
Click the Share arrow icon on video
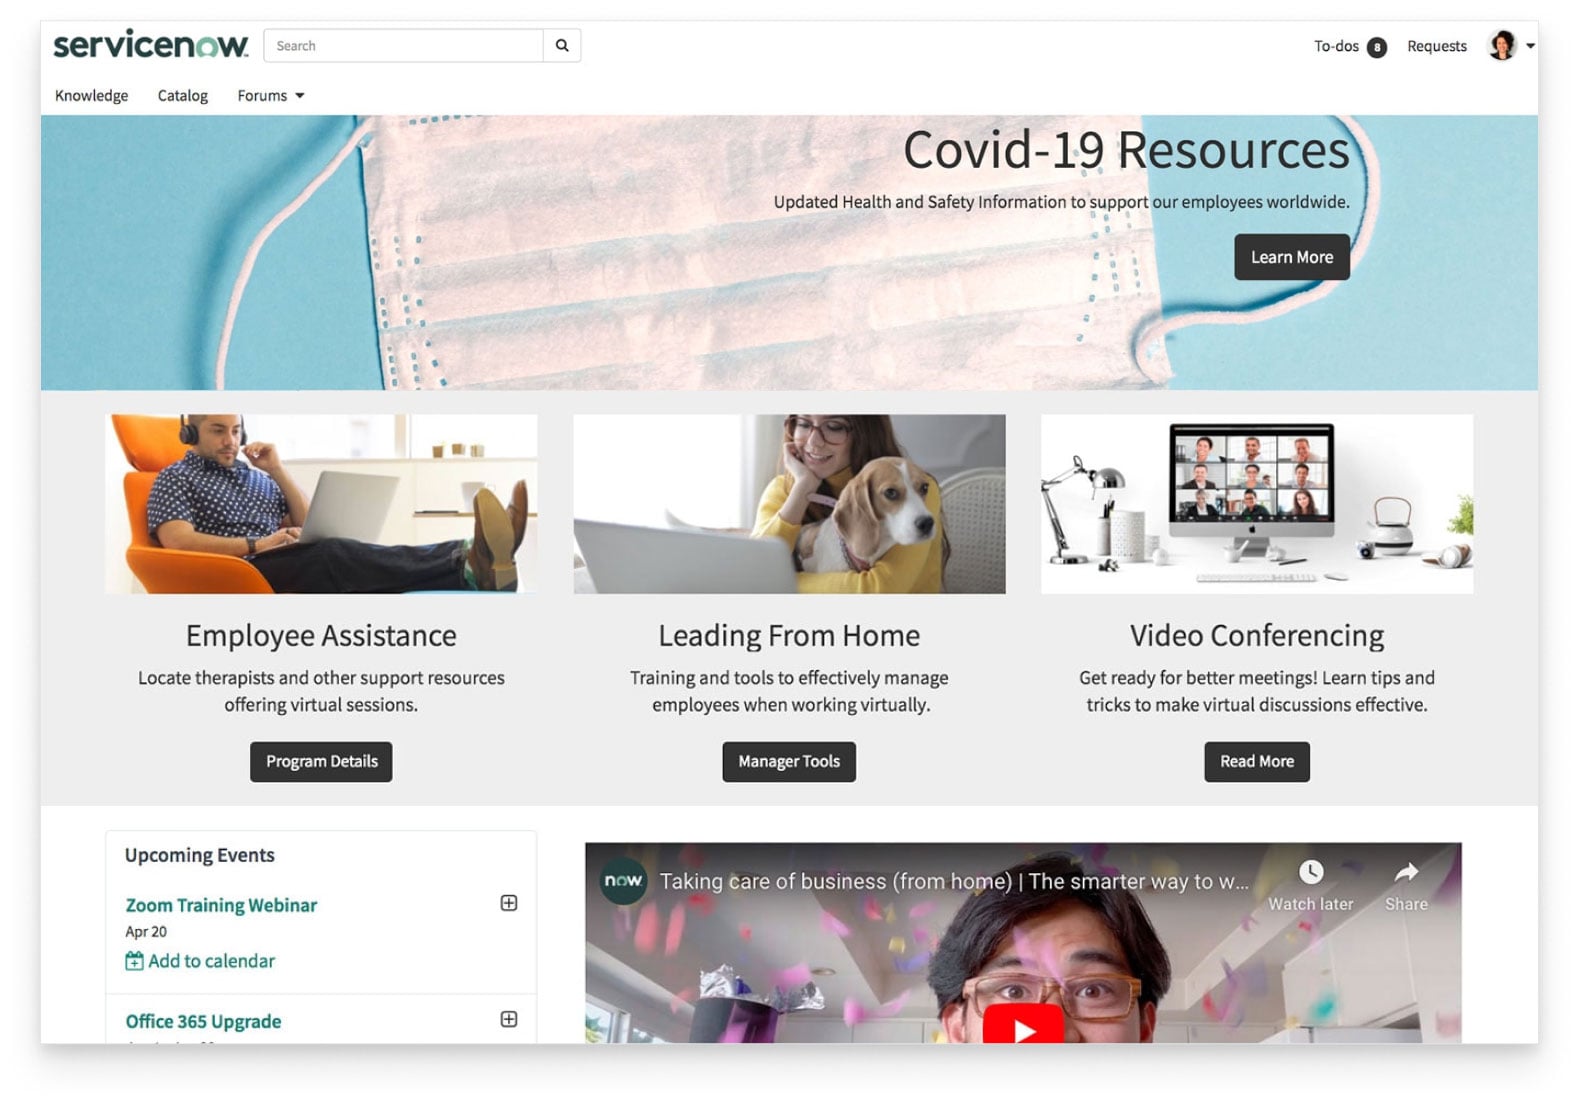1406,873
